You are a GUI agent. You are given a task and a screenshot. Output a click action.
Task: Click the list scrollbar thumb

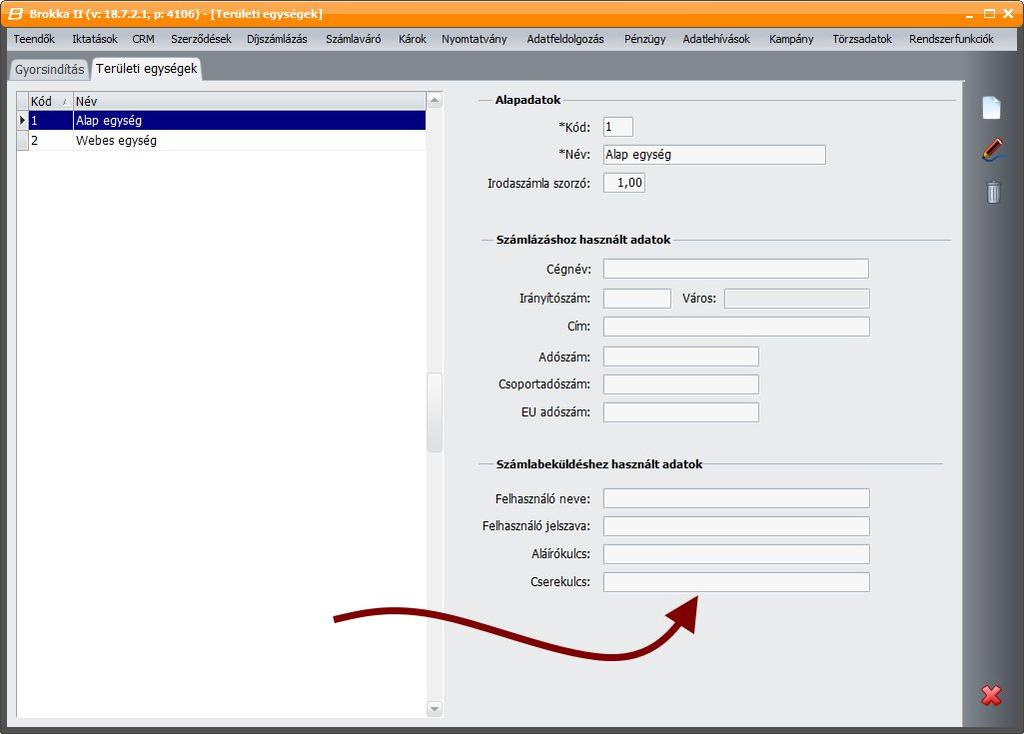tap(434, 412)
